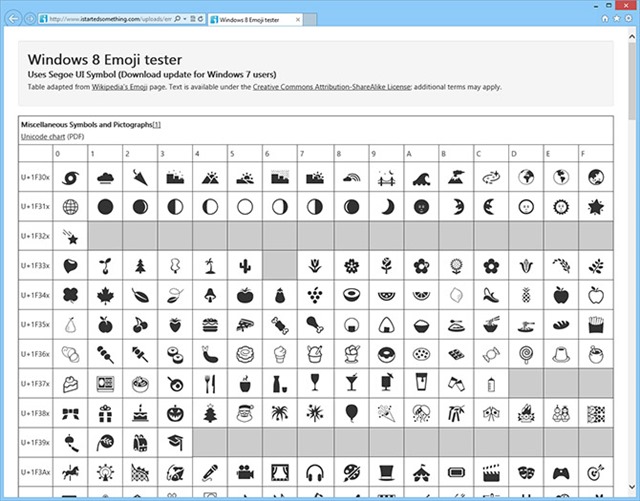
Task: Click the Windows 8 Emoji tester heading
Action: pos(105,60)
